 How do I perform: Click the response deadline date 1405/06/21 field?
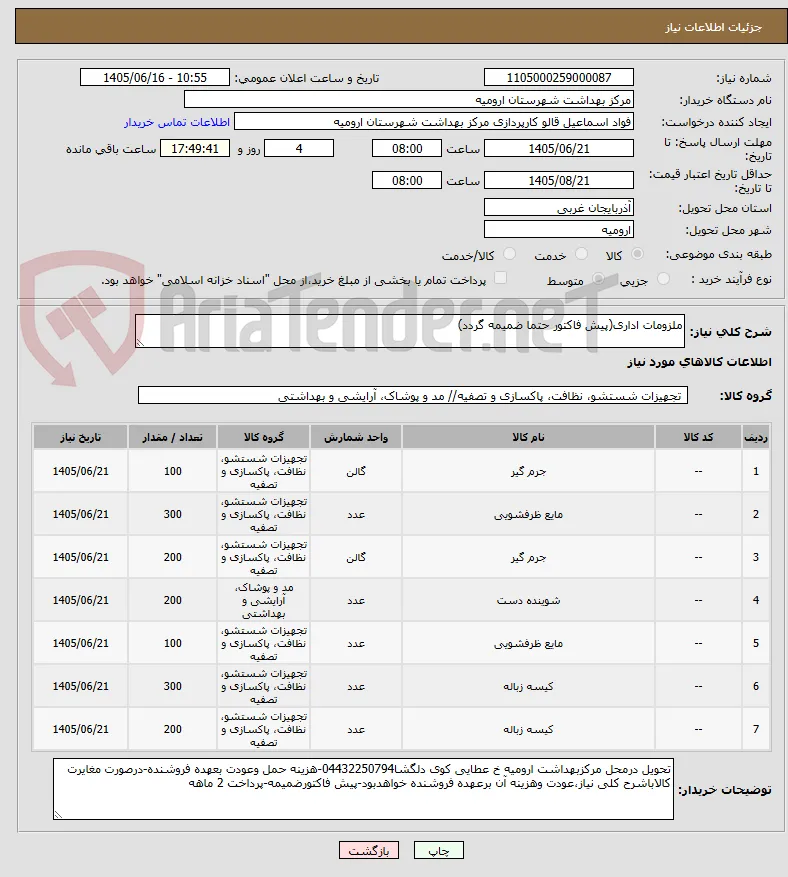pyautogui.click(x=559, y=148)
